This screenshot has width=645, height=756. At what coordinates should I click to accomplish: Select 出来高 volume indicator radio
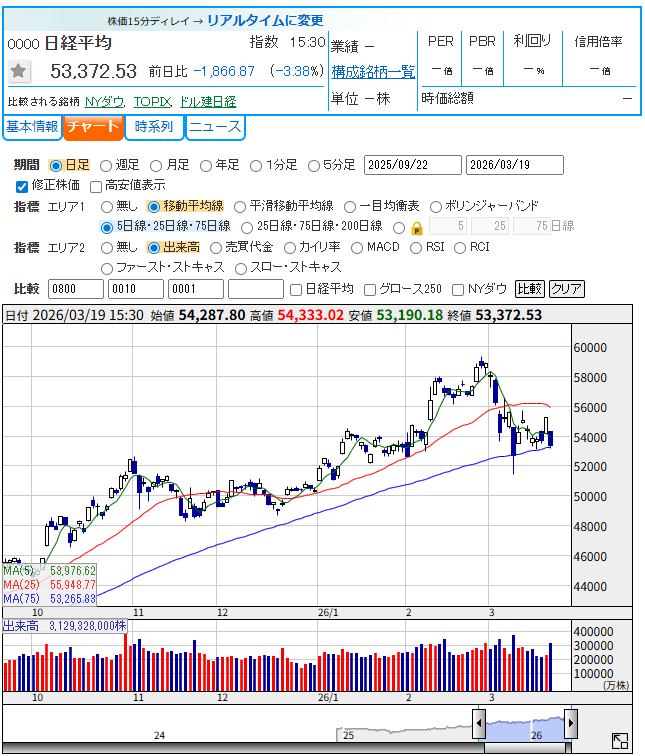153,248
